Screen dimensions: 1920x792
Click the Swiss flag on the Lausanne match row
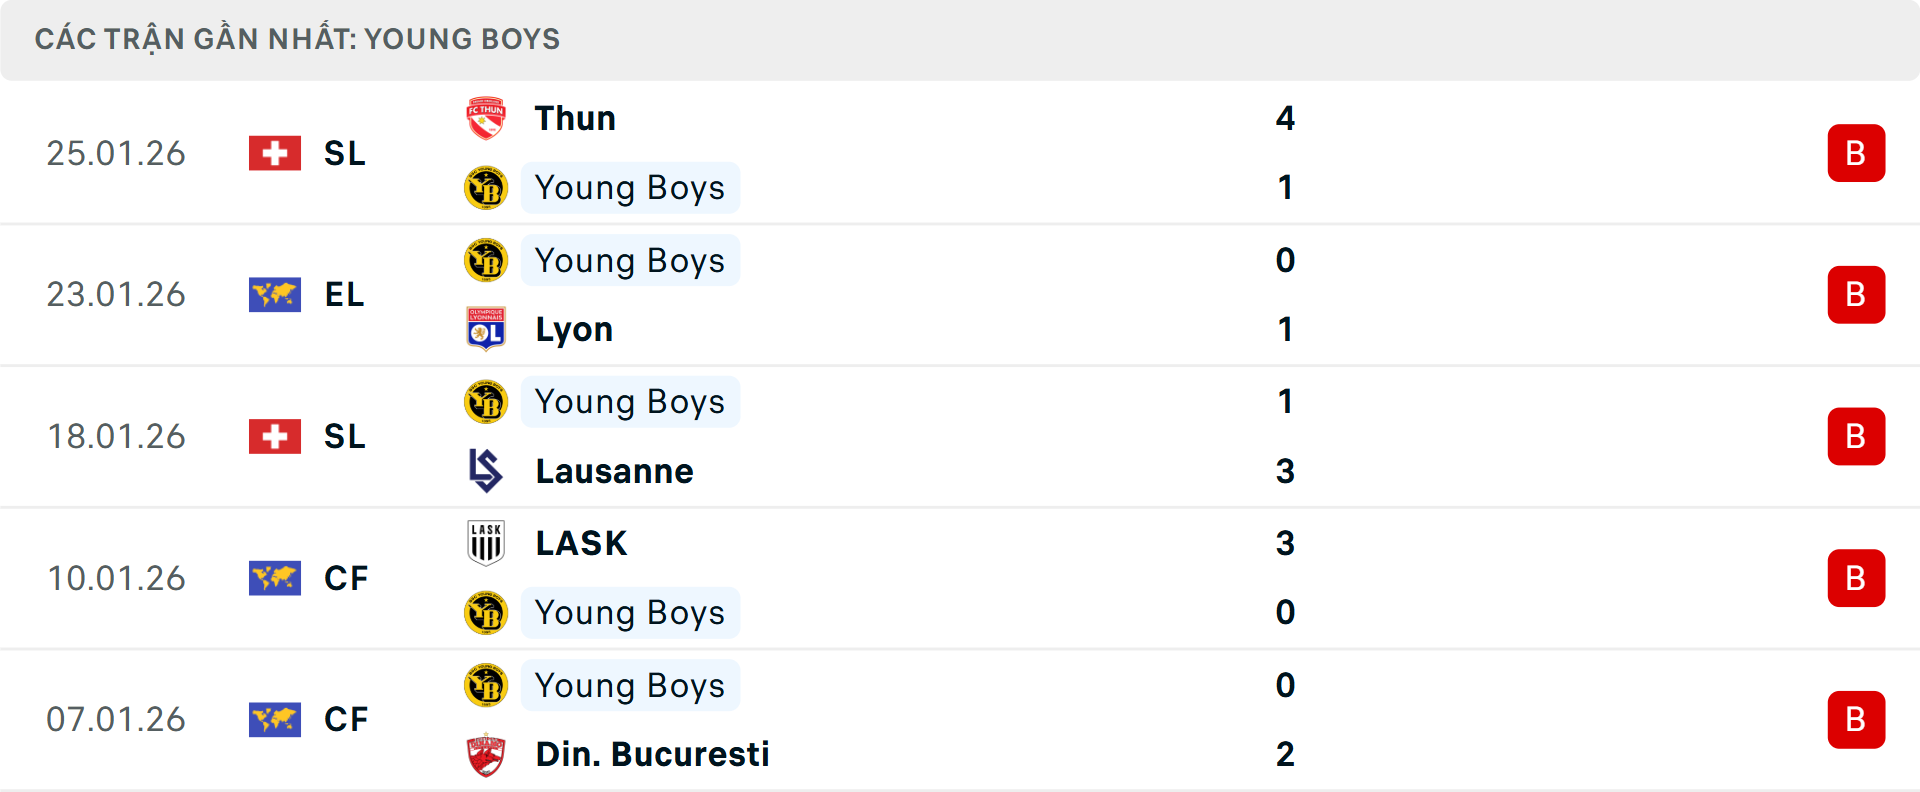[275, 436]
